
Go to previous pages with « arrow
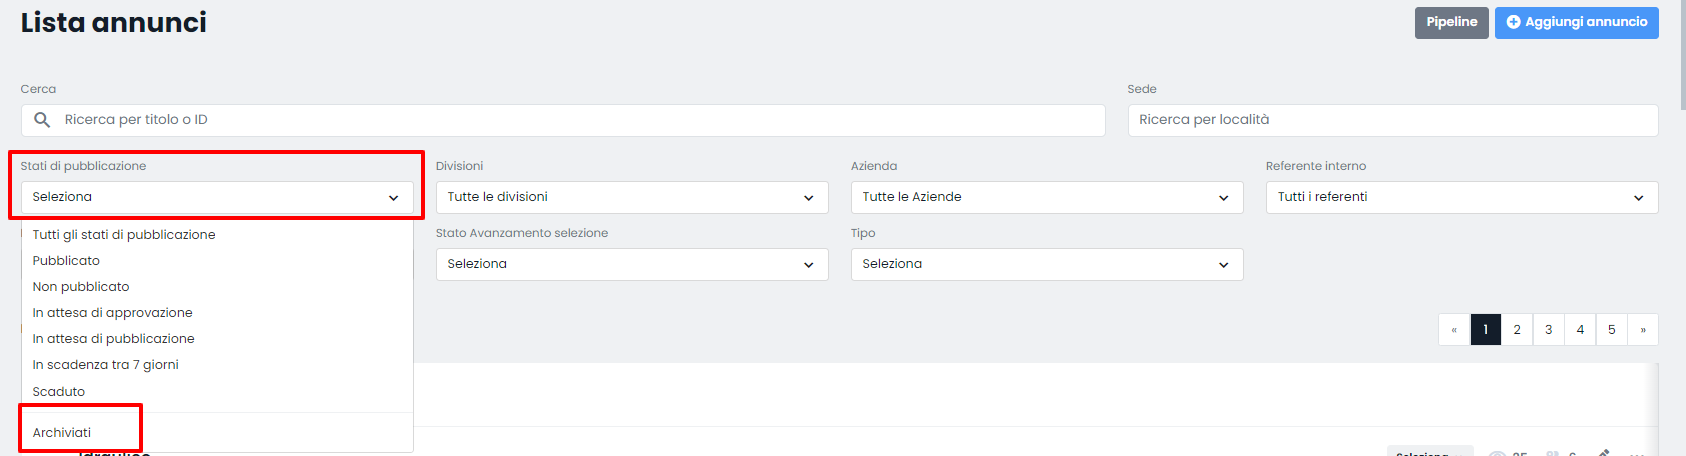click(1454, 330)
